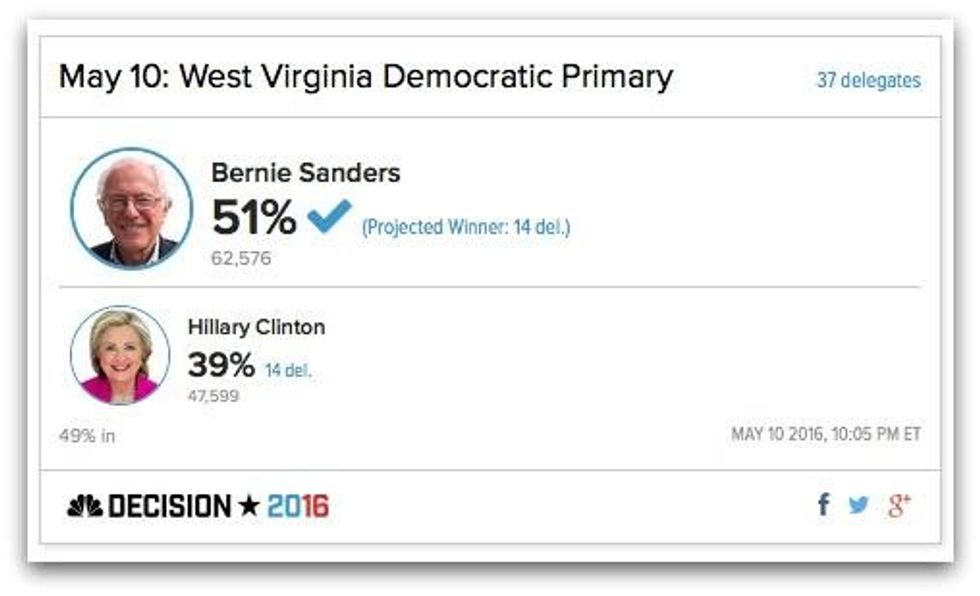980x596 pixels.
Task: Share the results via Twitter icon
Action: coord(858,505)
